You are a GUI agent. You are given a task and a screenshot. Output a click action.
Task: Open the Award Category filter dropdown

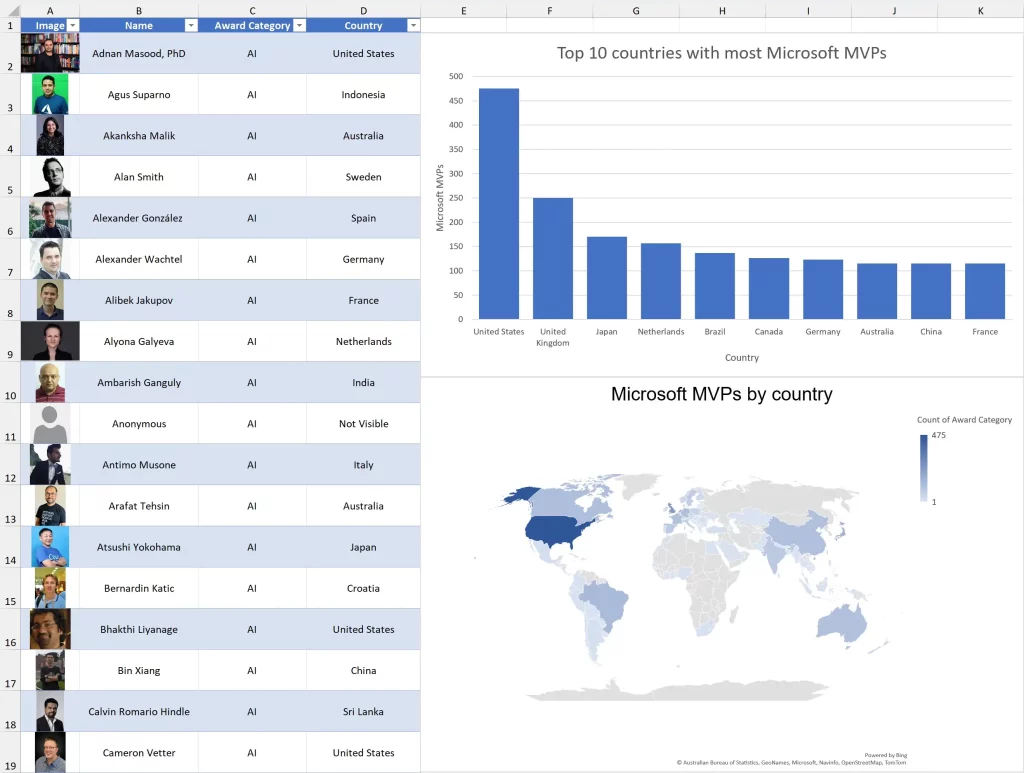299,25
